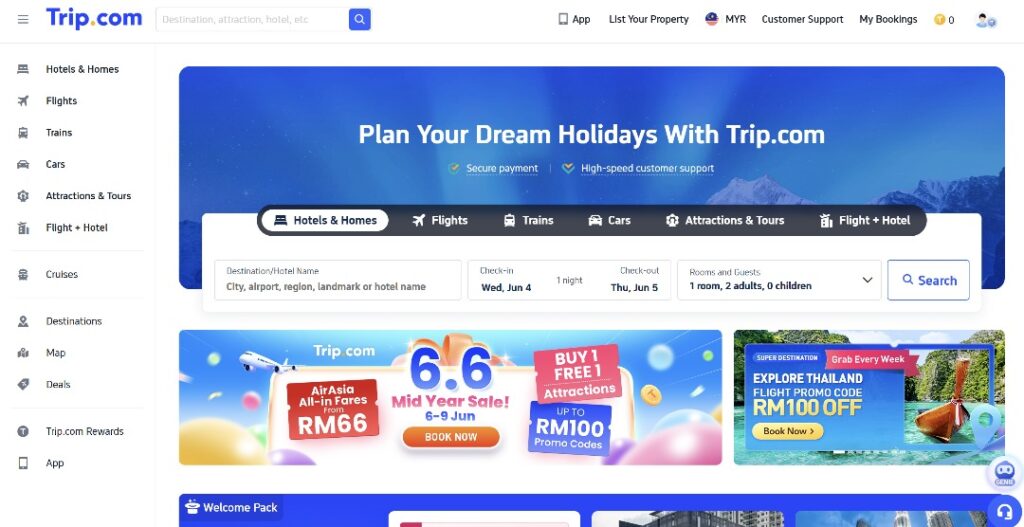Click Book Now on Thailand promo
This screenshot has height=527, width=1024.
788,431
